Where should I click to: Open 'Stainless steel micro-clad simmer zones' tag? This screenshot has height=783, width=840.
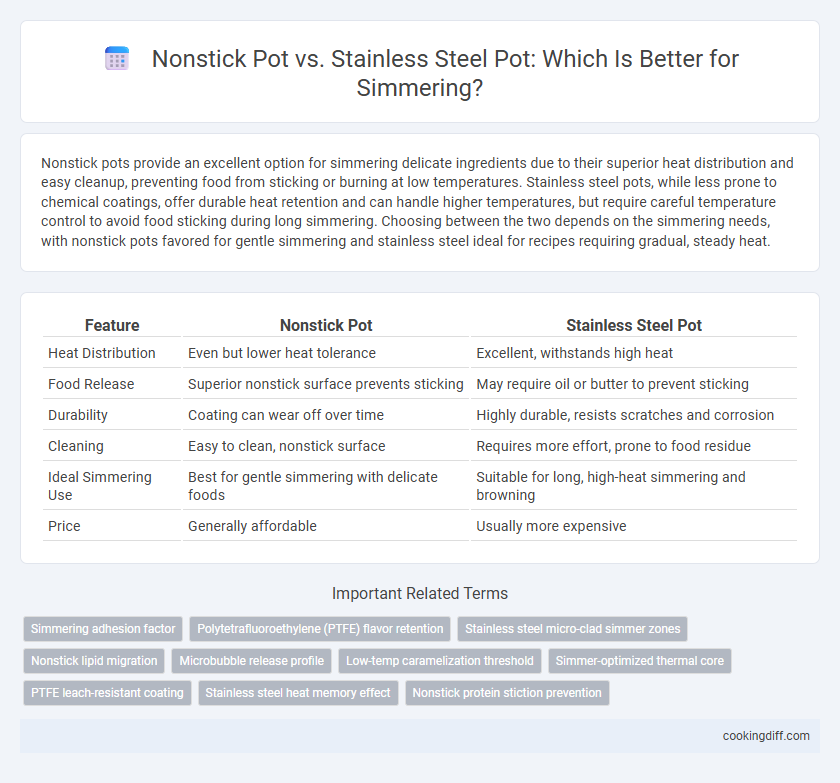pos(573,629)
